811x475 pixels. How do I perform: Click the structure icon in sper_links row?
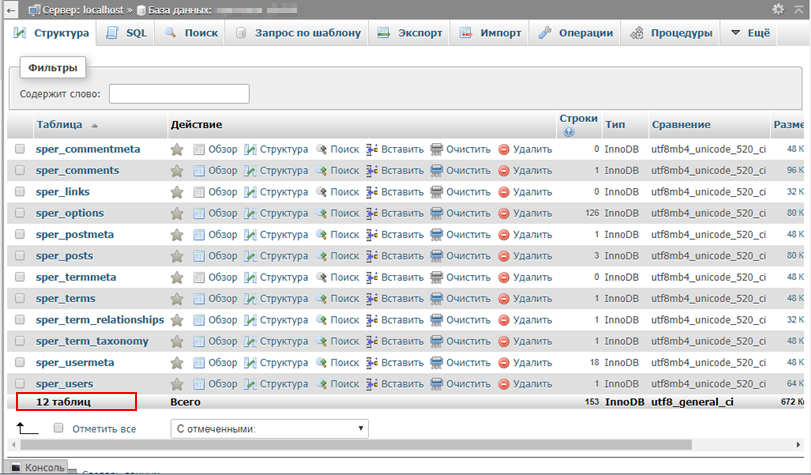click(250, 192)
